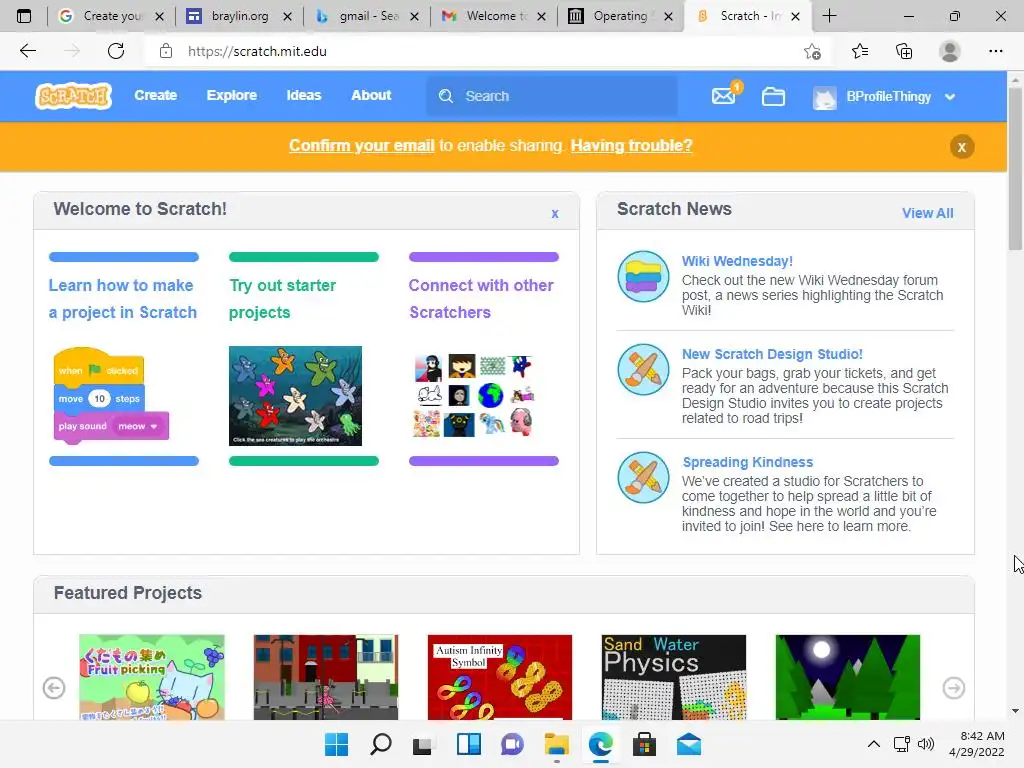Close the braylin.org tab
Screen dimensions: 1024x768
pos(287,16)
